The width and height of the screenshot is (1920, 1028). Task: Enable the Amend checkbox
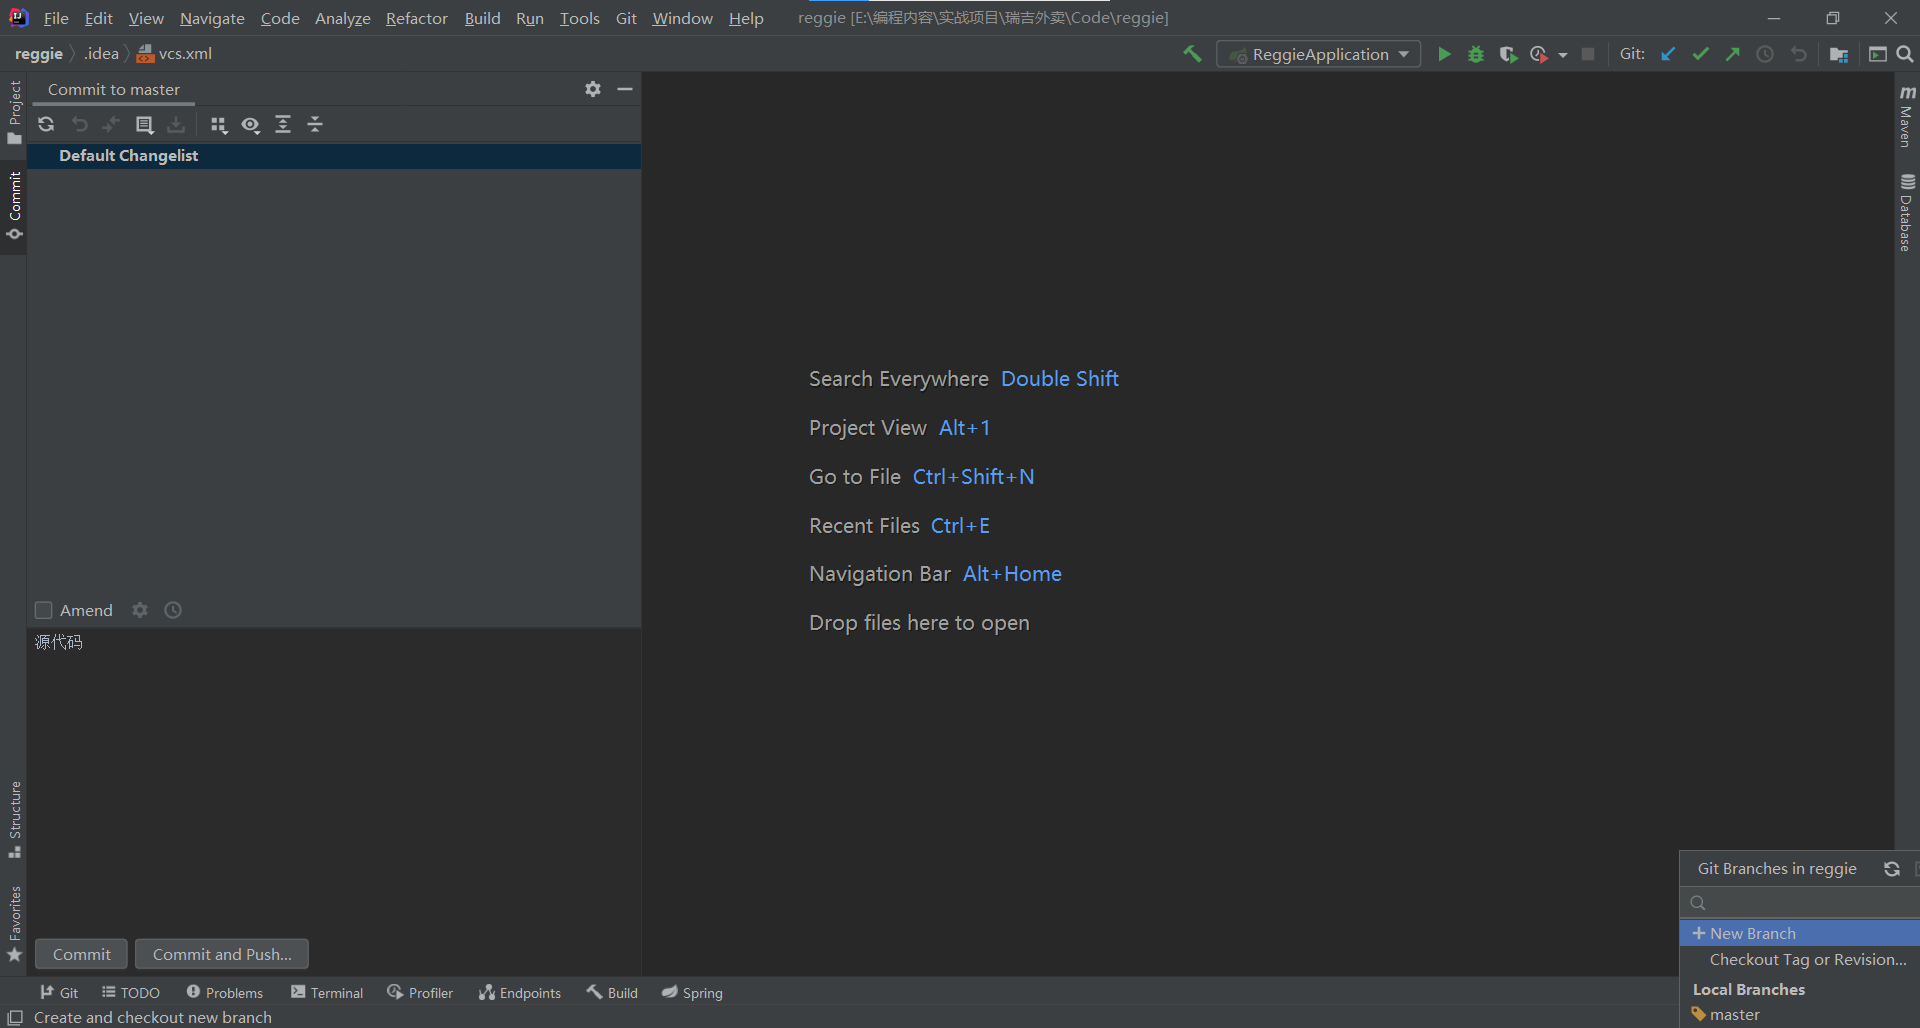[x=43, y=610]
